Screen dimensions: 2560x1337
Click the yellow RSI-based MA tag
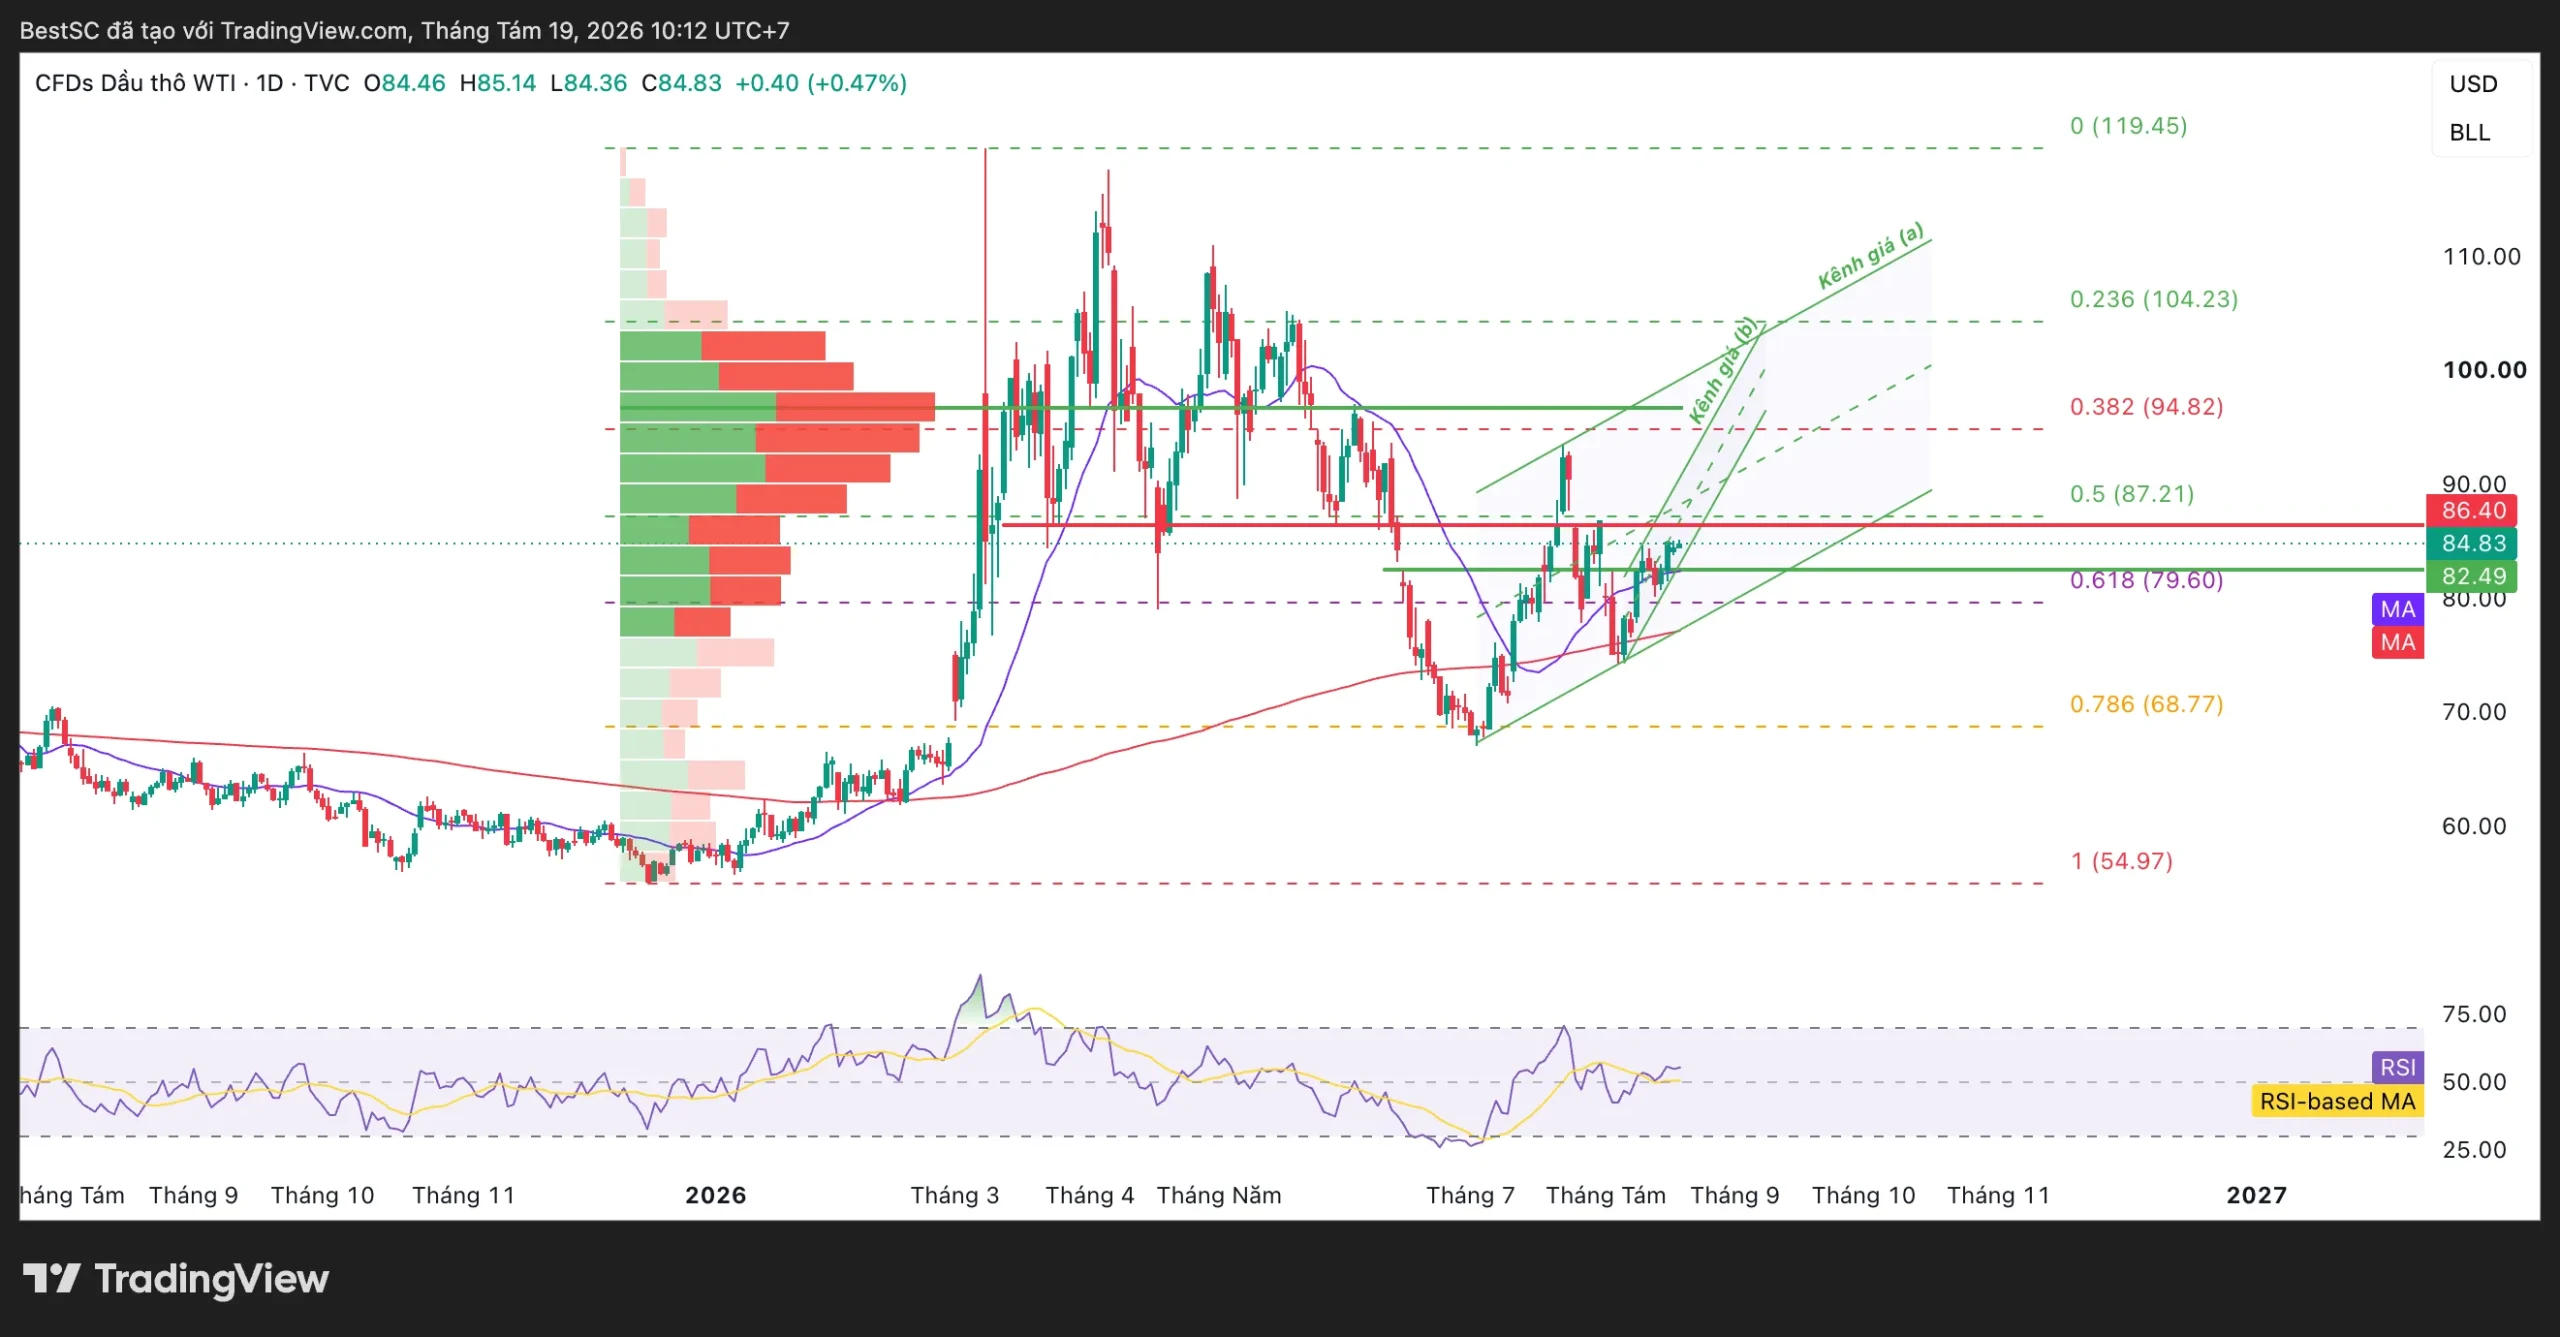pos(2337,1101)
